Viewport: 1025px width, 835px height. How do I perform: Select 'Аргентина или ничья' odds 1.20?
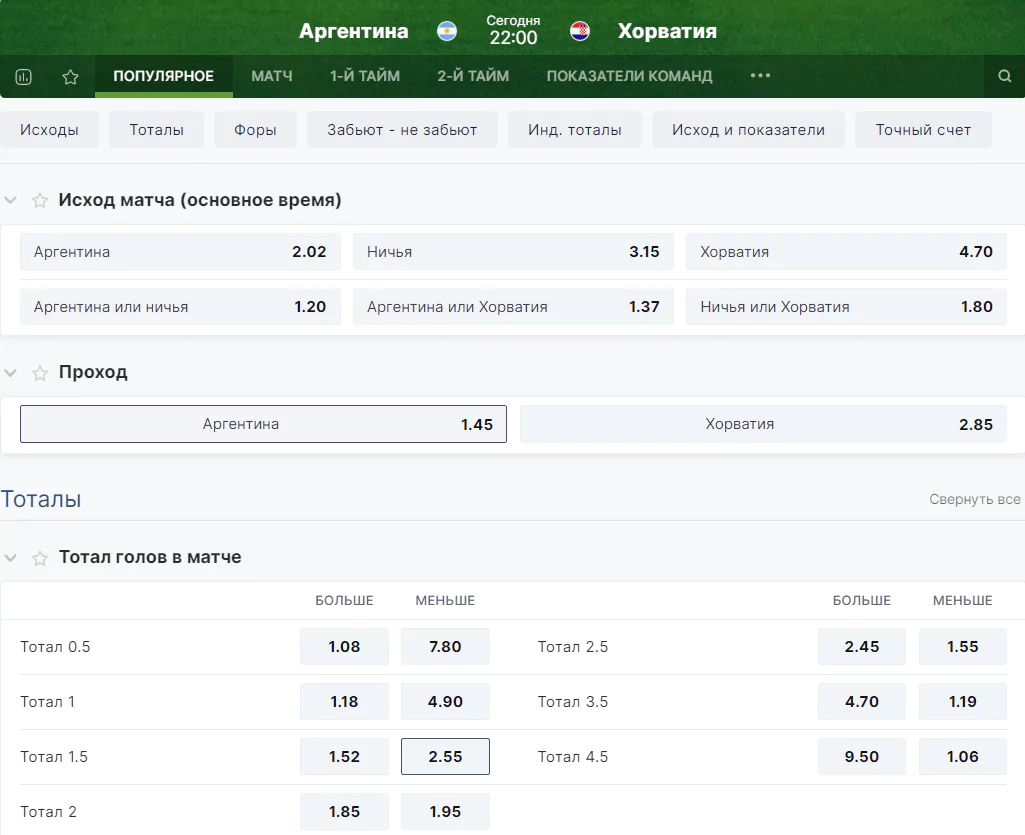click(x=180, y=307)
